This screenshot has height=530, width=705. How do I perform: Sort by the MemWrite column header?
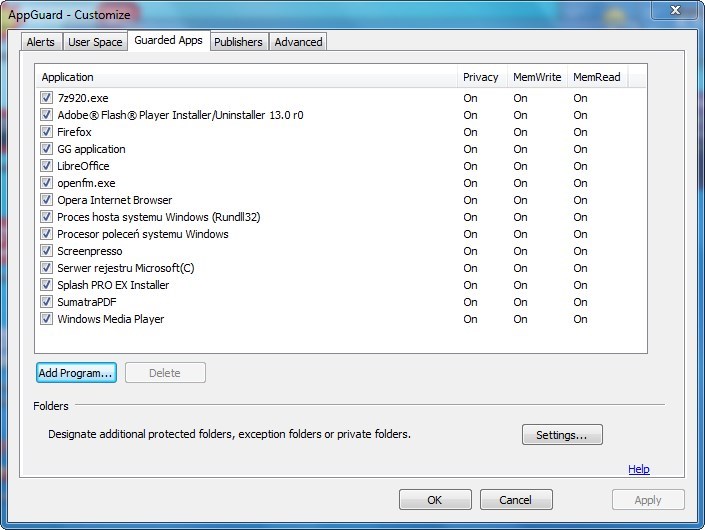[x=537, y=77]
